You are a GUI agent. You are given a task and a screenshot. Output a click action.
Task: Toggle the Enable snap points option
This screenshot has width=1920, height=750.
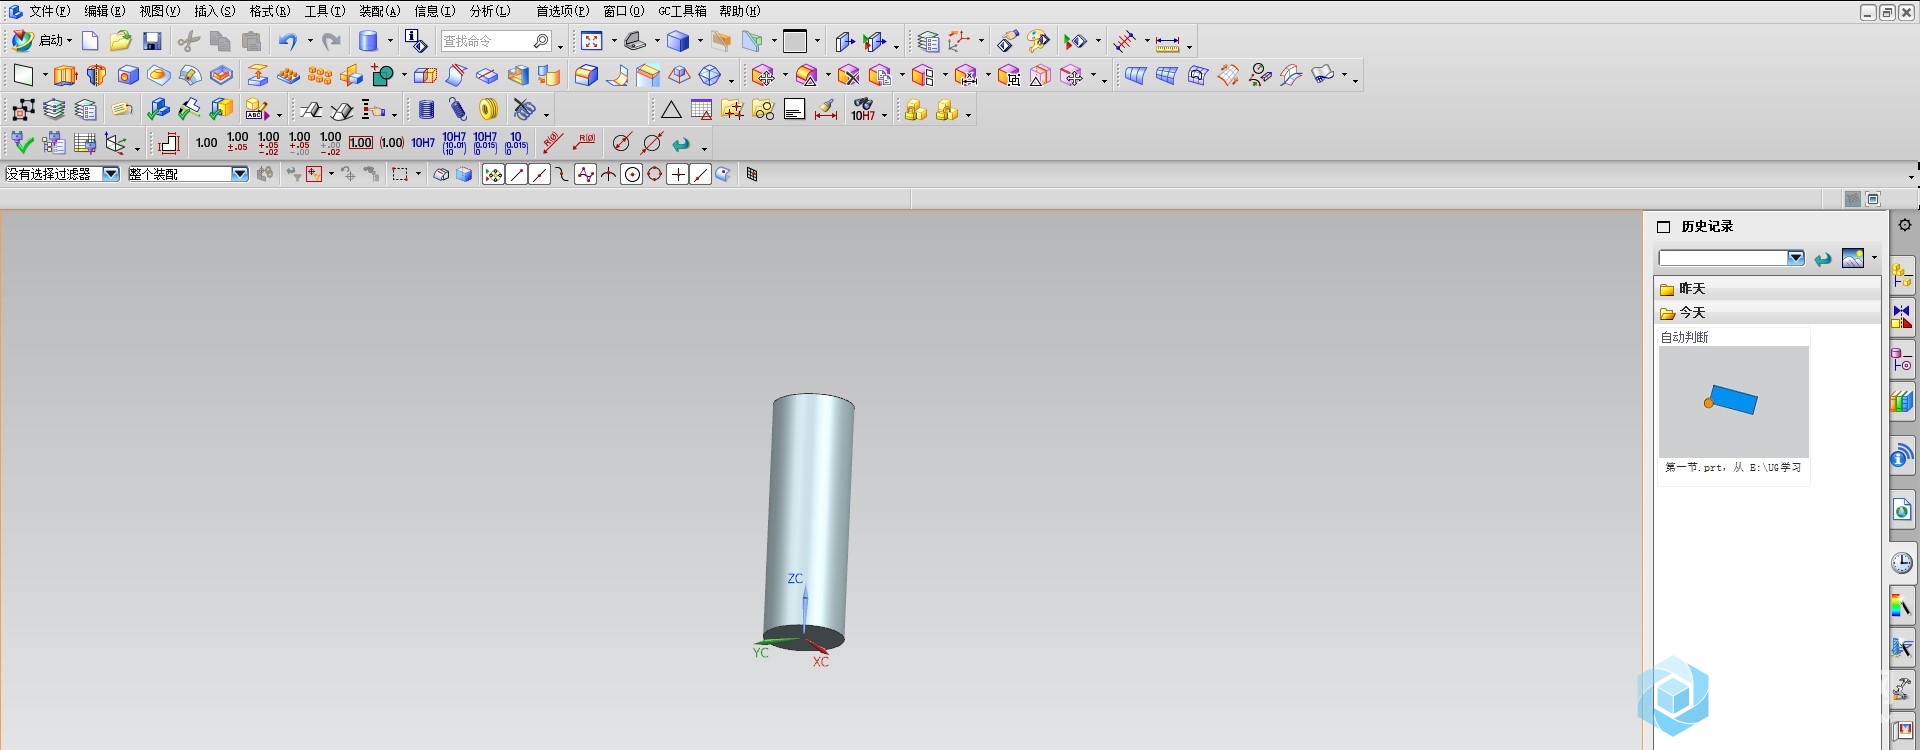(493, 174)
